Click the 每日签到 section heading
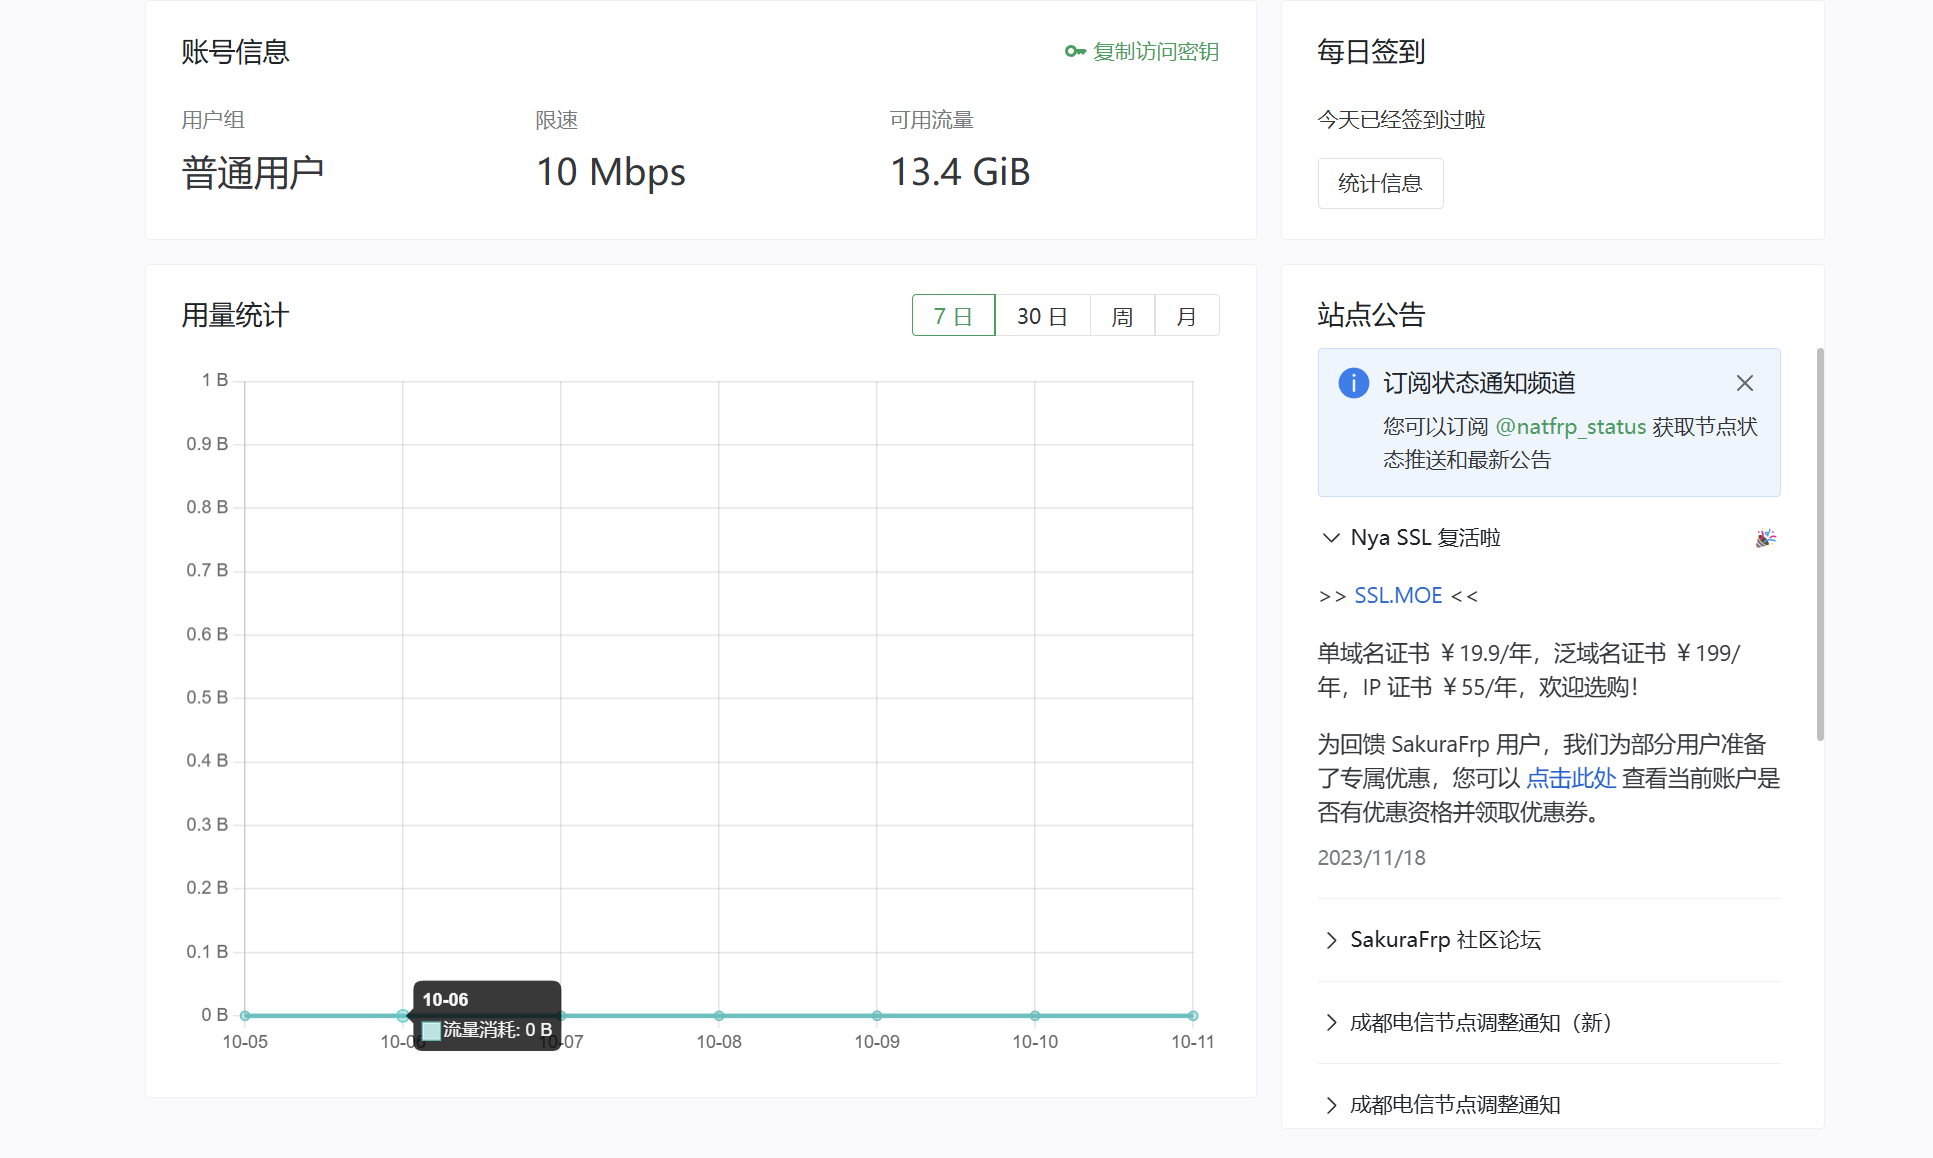 click(1371, 51)
